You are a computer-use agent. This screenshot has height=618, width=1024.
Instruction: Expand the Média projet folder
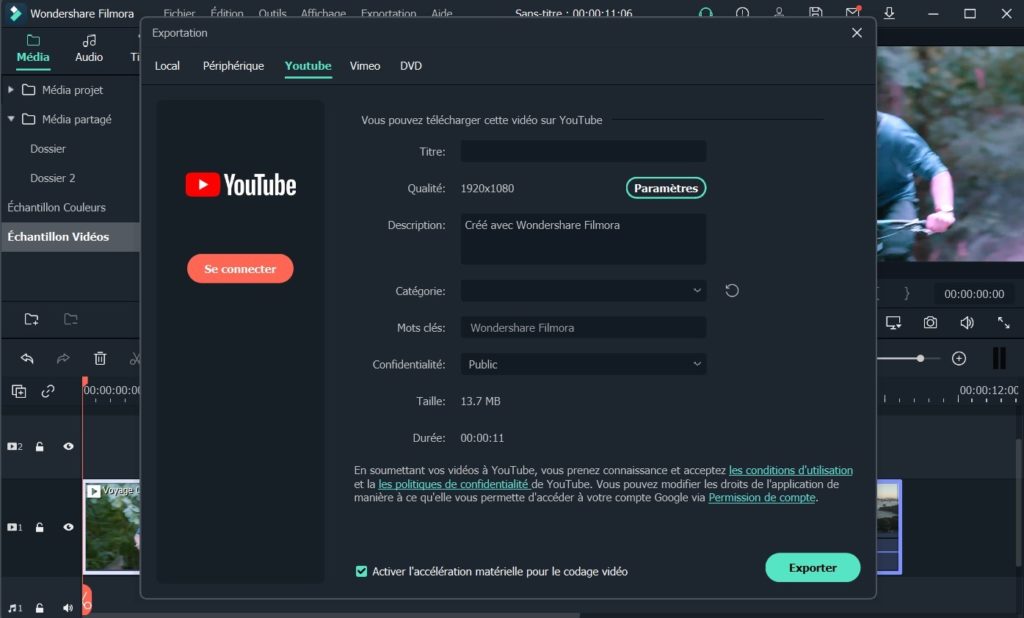pos(10,89)
